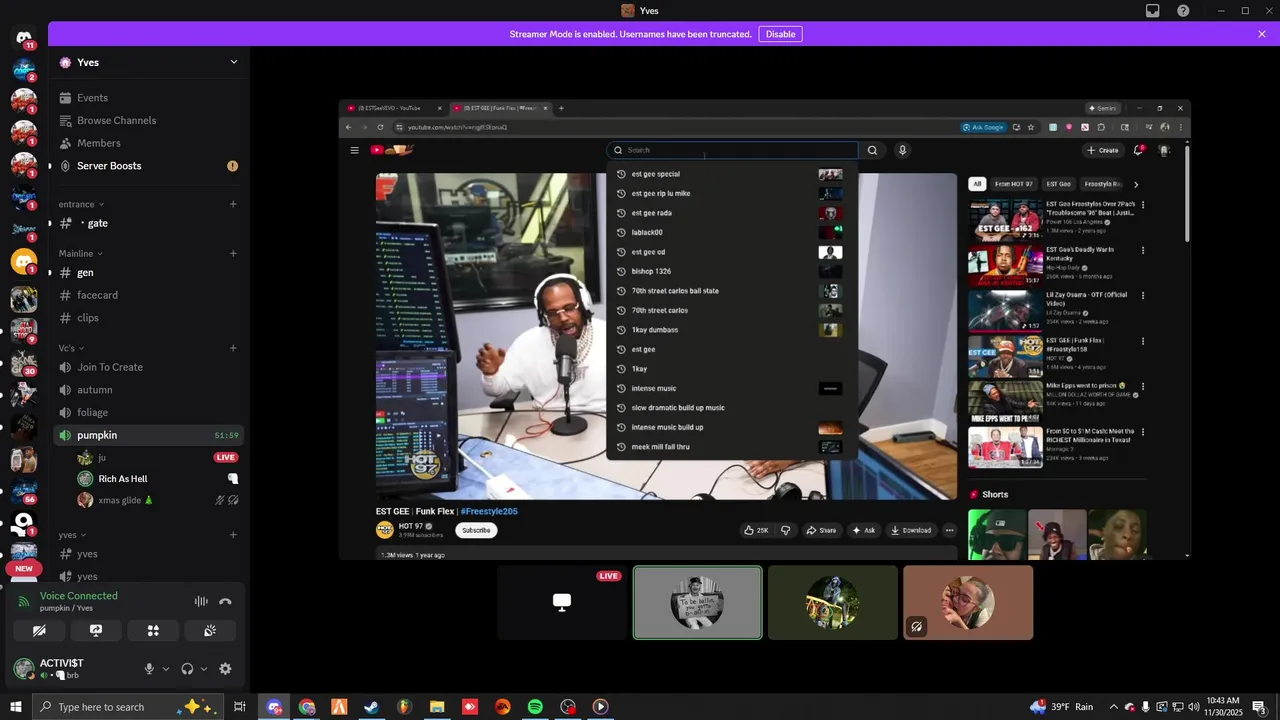Select voice participant xmas glide

pyautogui.click(x=158, y=500)
